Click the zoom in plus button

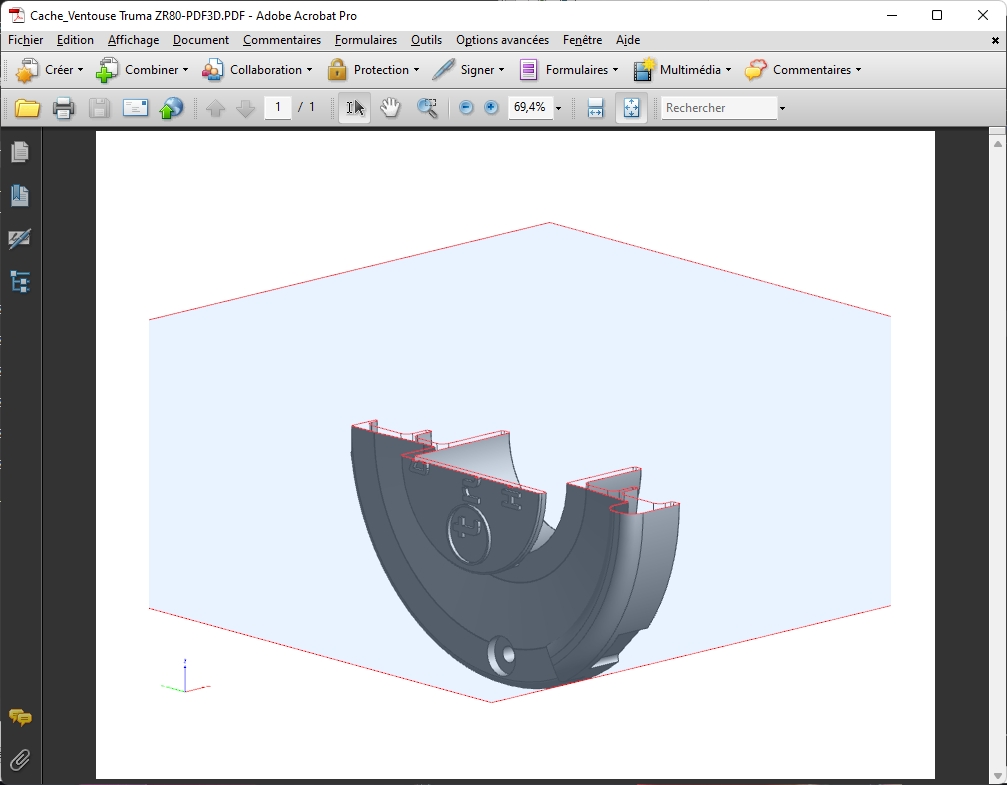[491, 108]
